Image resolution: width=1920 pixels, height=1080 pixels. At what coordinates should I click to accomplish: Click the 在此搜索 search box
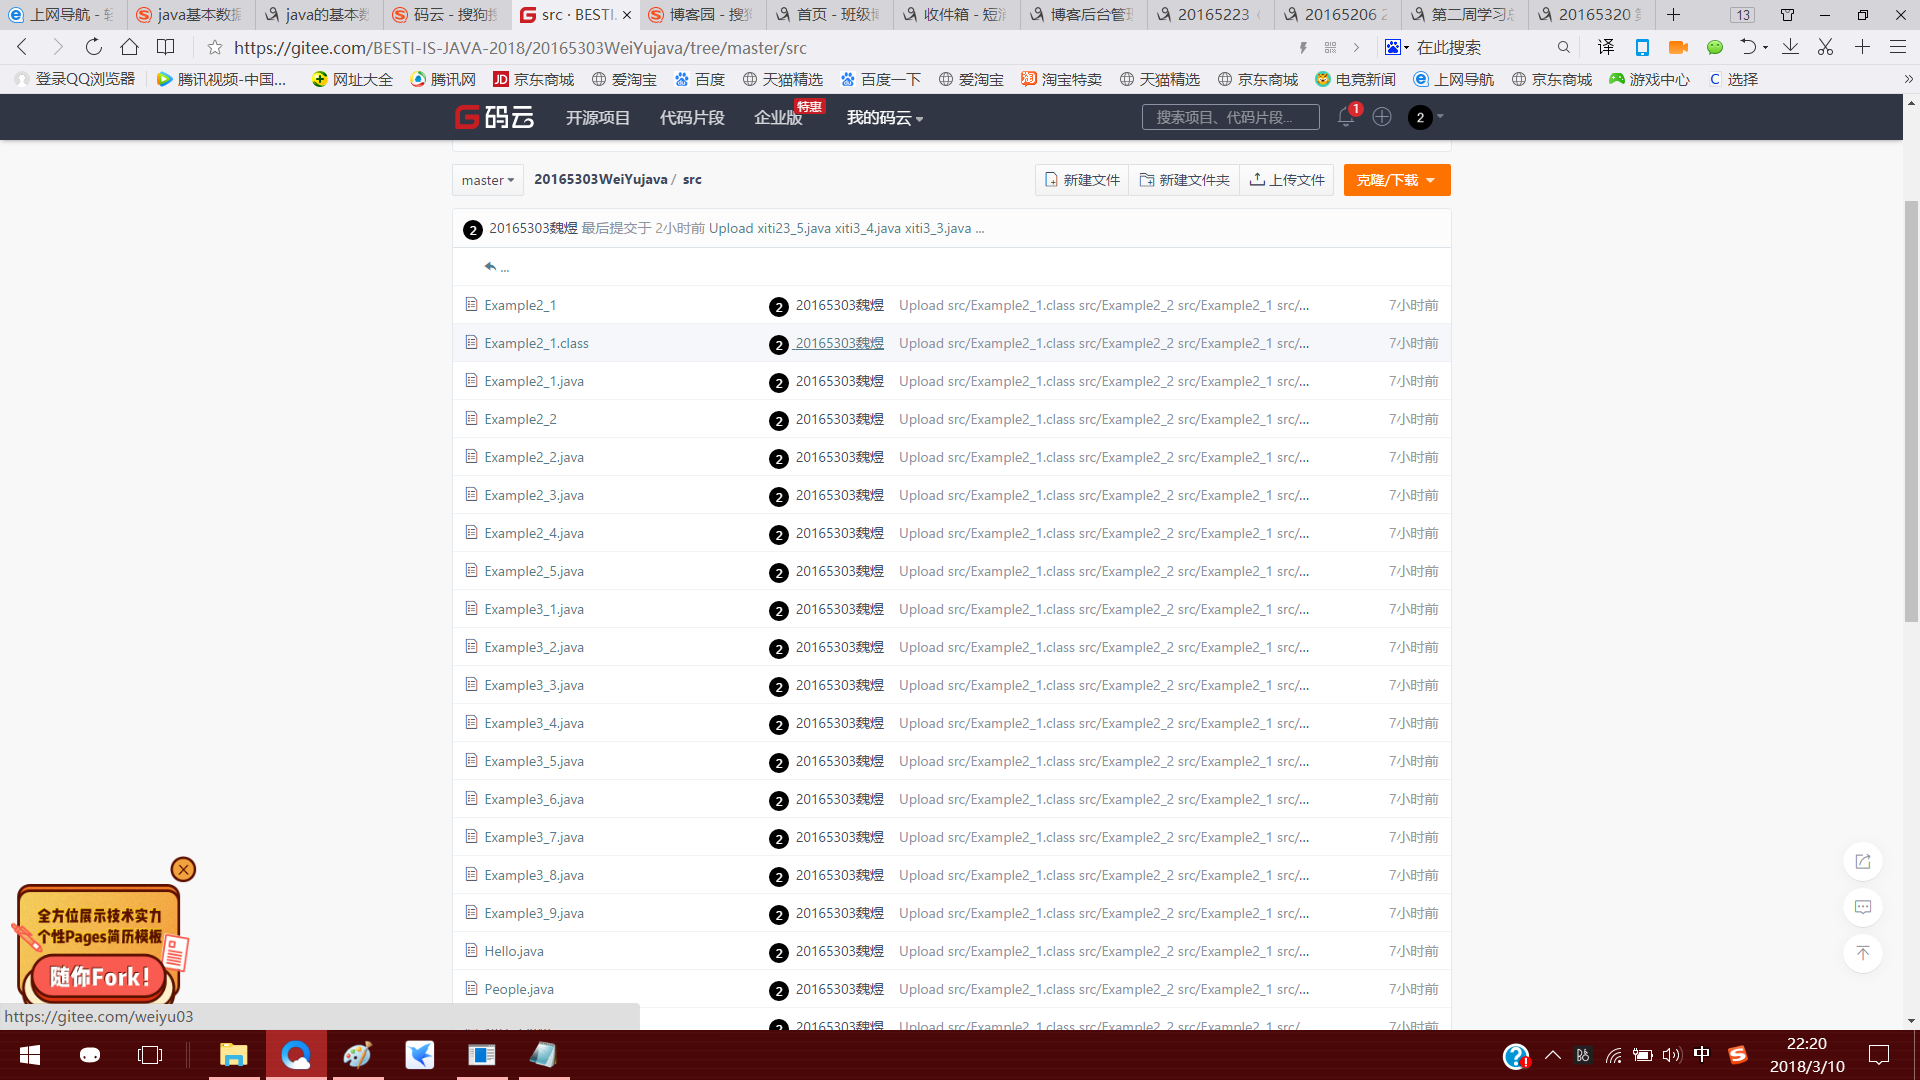(1480, 47)
